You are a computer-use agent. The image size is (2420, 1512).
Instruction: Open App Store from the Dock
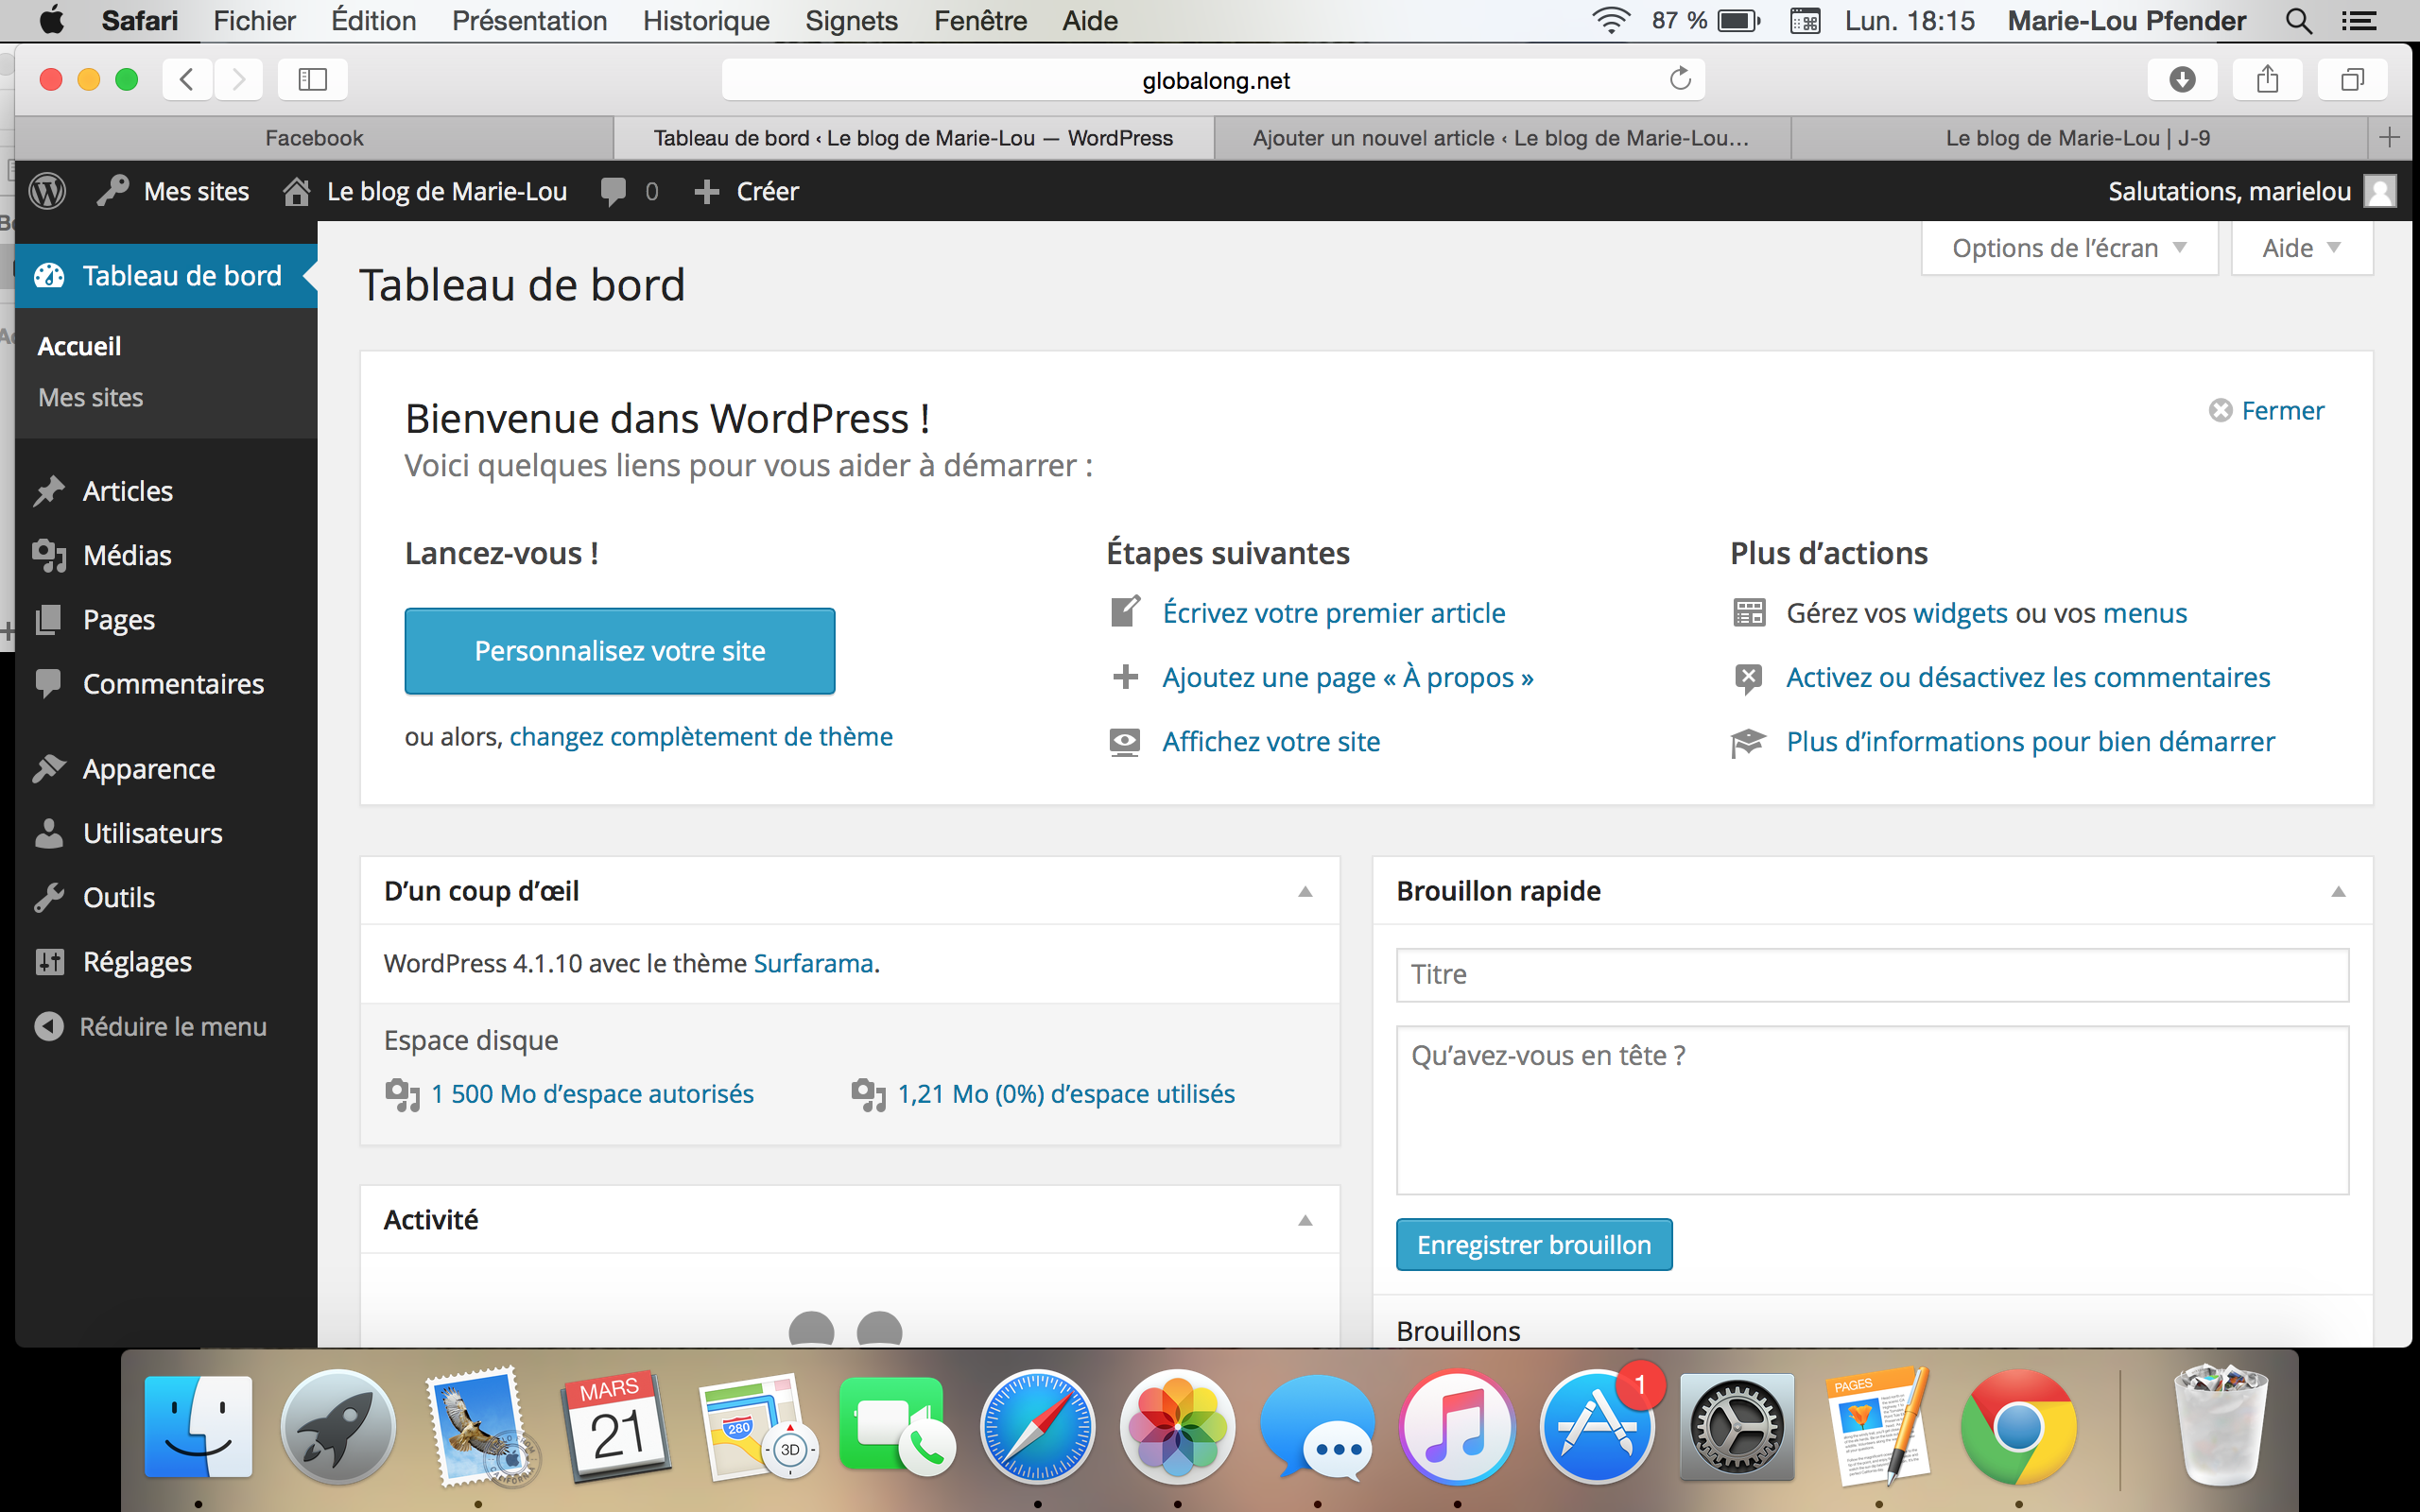[x=1597, y=1427]
